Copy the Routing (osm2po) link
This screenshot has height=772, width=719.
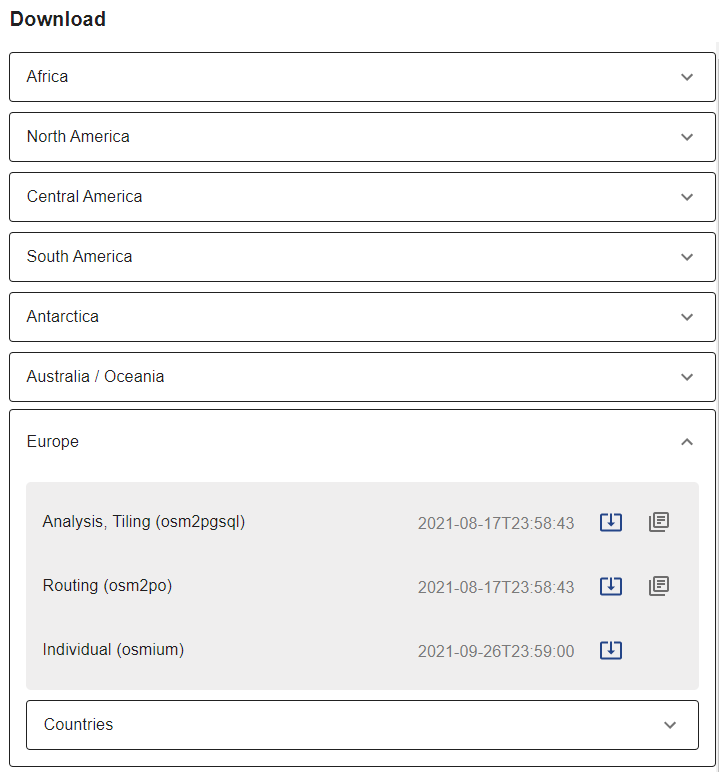[x=658, y=586]
